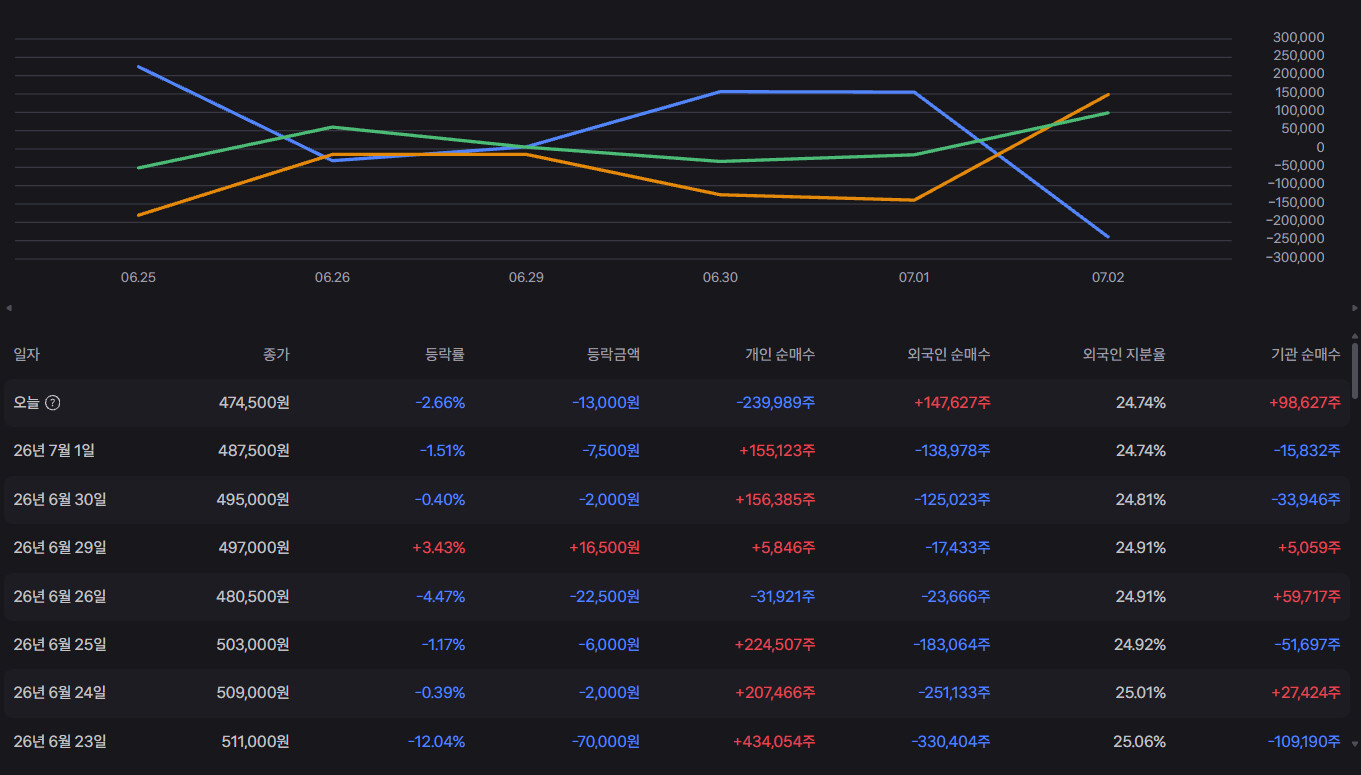This screenshot has height=775, width=1361.
Task: Click the -2.66% change rate
Action: [x=440, y=403]
